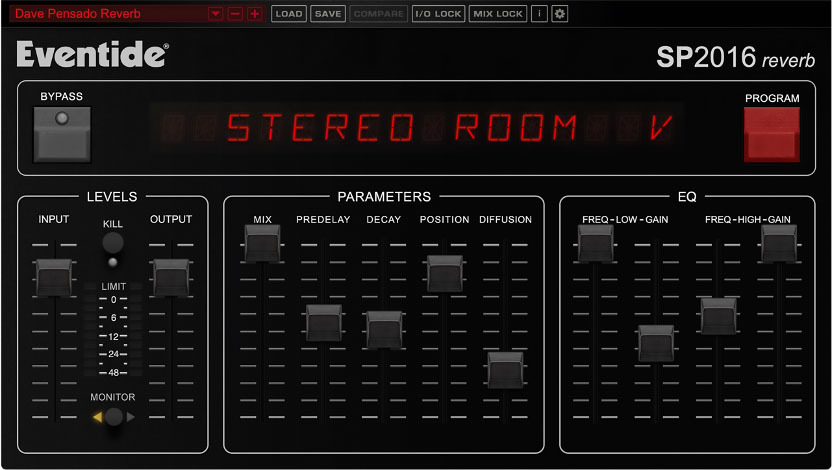Viewport: 832px width, 470px height.
Task: Click the MONITOR right arrow
Action: [130, 417]
